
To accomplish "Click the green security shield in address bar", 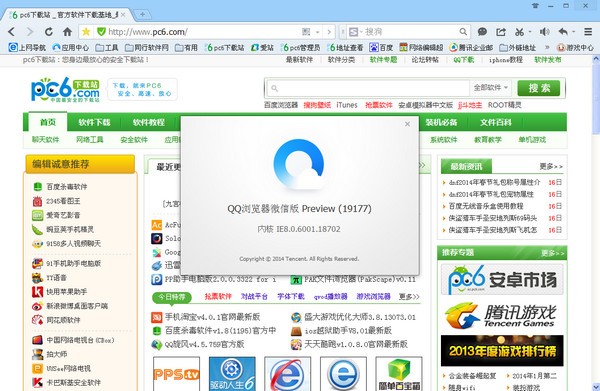I will coord(101,32).
